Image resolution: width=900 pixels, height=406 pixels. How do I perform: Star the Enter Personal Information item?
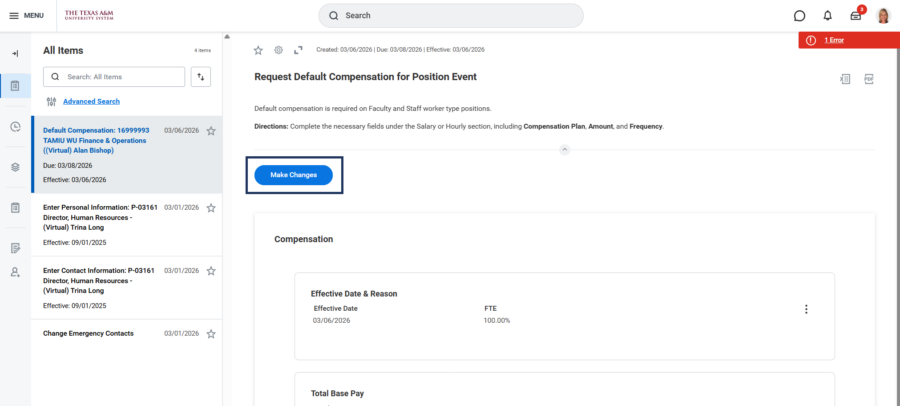coord(211,208)
